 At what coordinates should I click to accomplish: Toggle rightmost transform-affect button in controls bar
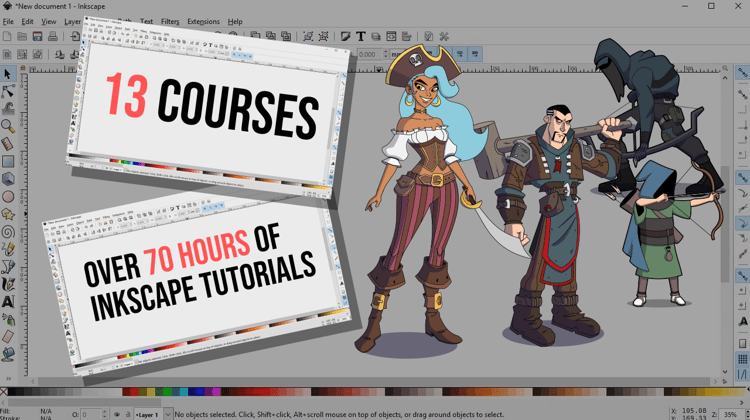pos(475,54)
